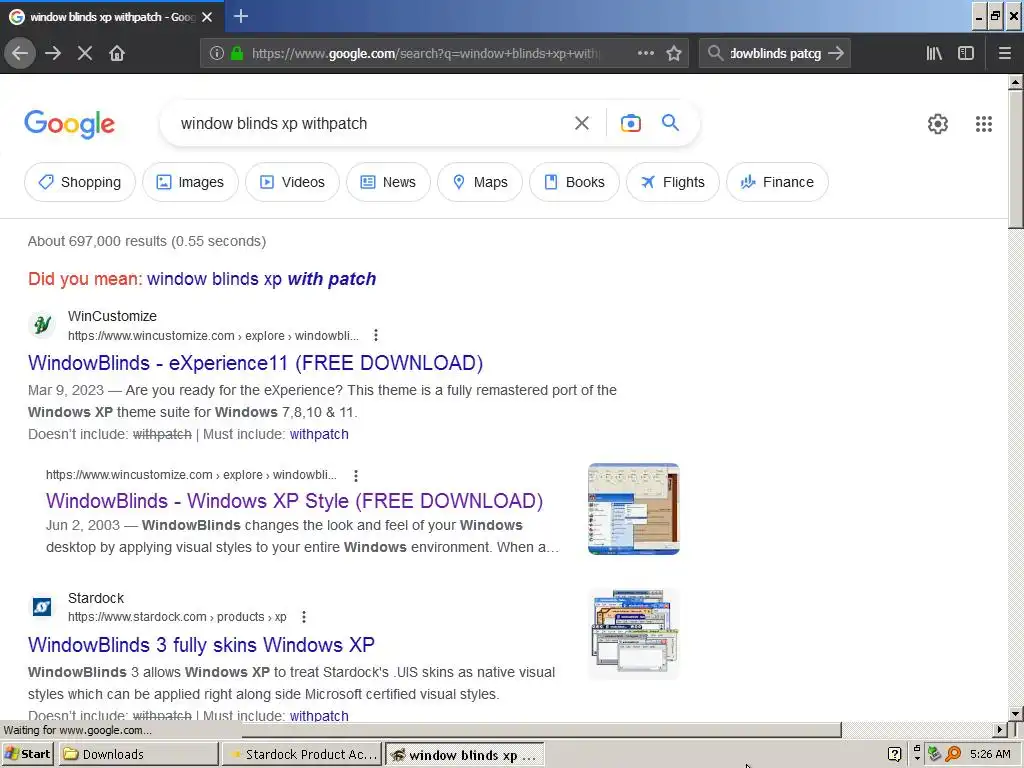Open the Stardock result thumbnail
The image size is (1024, 768).
(x=633, y=634)
